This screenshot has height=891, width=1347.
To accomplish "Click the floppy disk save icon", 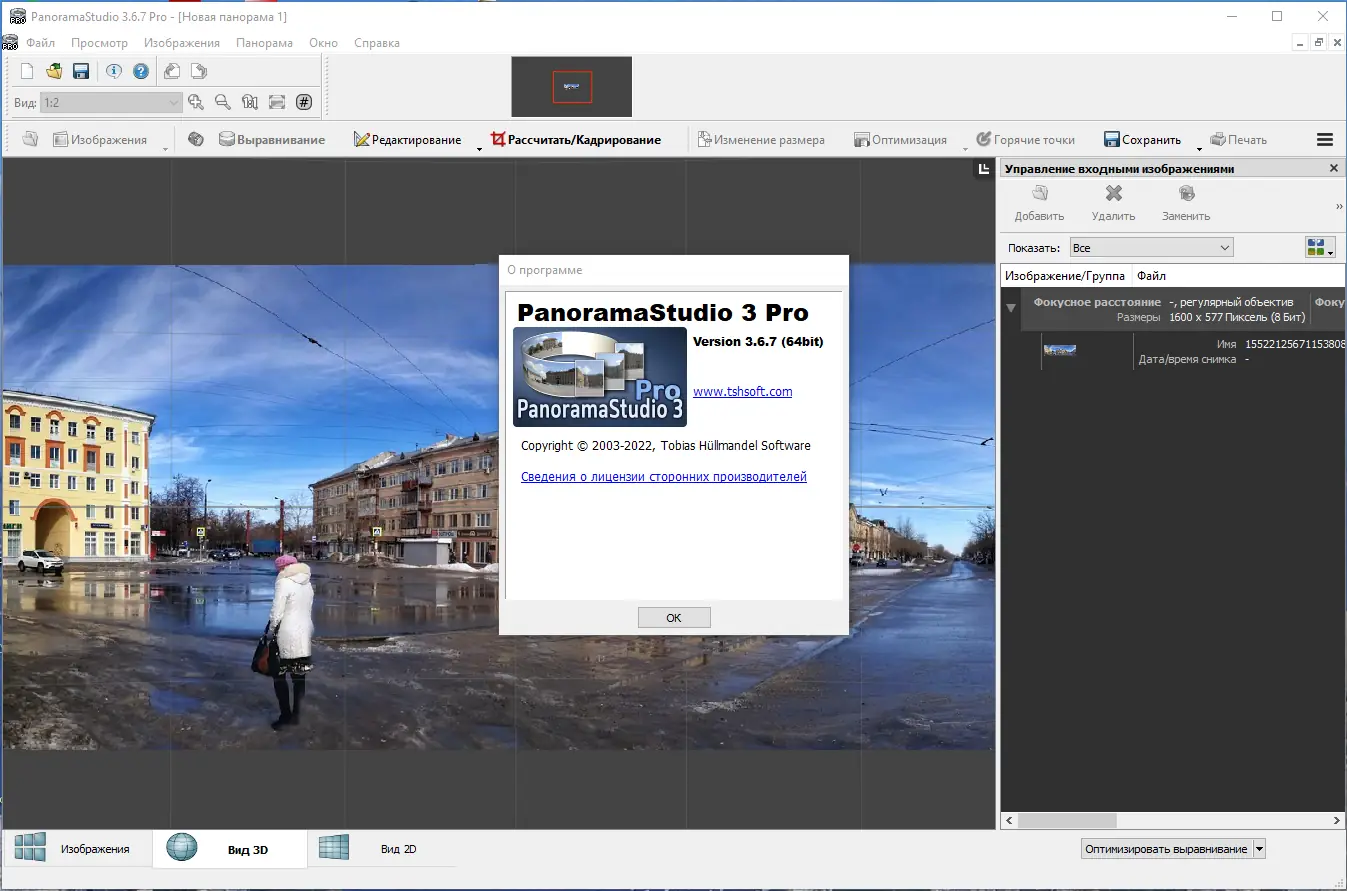I will tap(81, 71).
